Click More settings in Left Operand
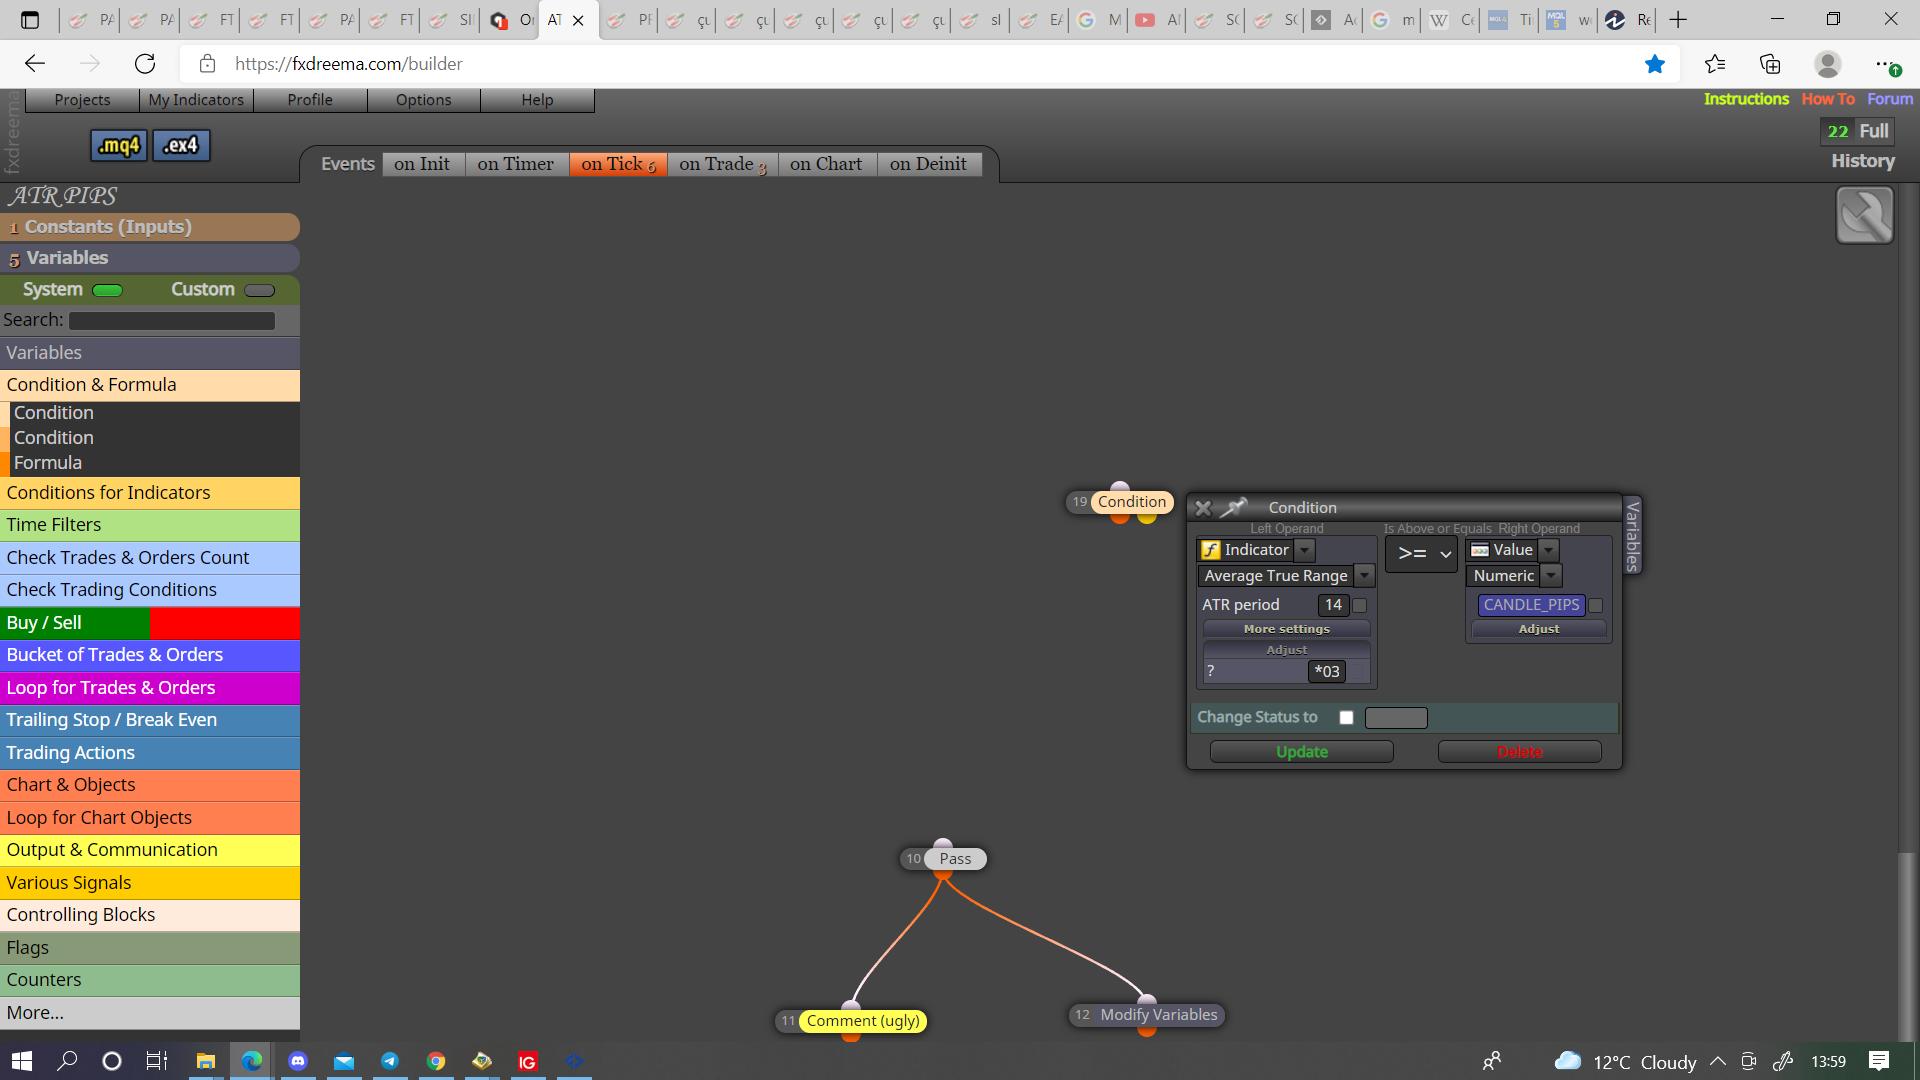This screenshot has height=1080, width=1920. click(x=1286, y=629)
